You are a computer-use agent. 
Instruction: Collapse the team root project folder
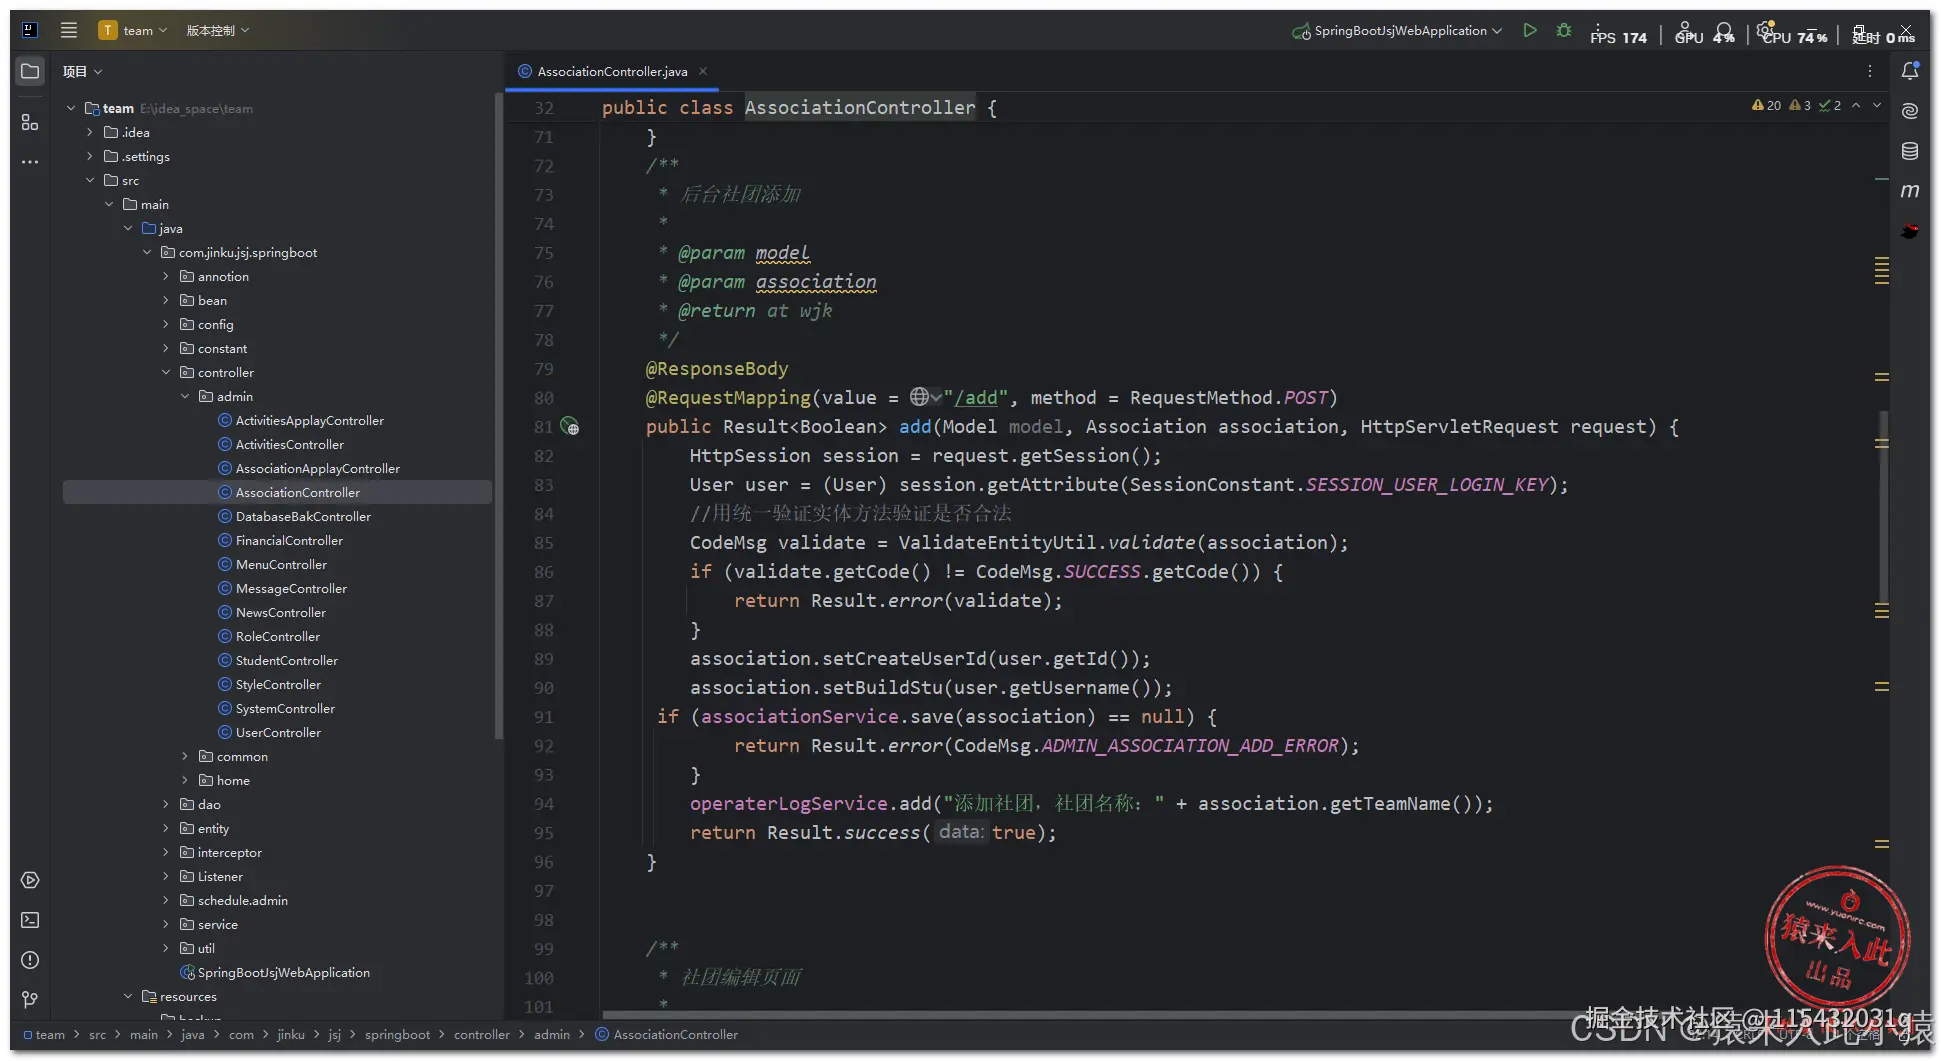[x=71, y=108]
